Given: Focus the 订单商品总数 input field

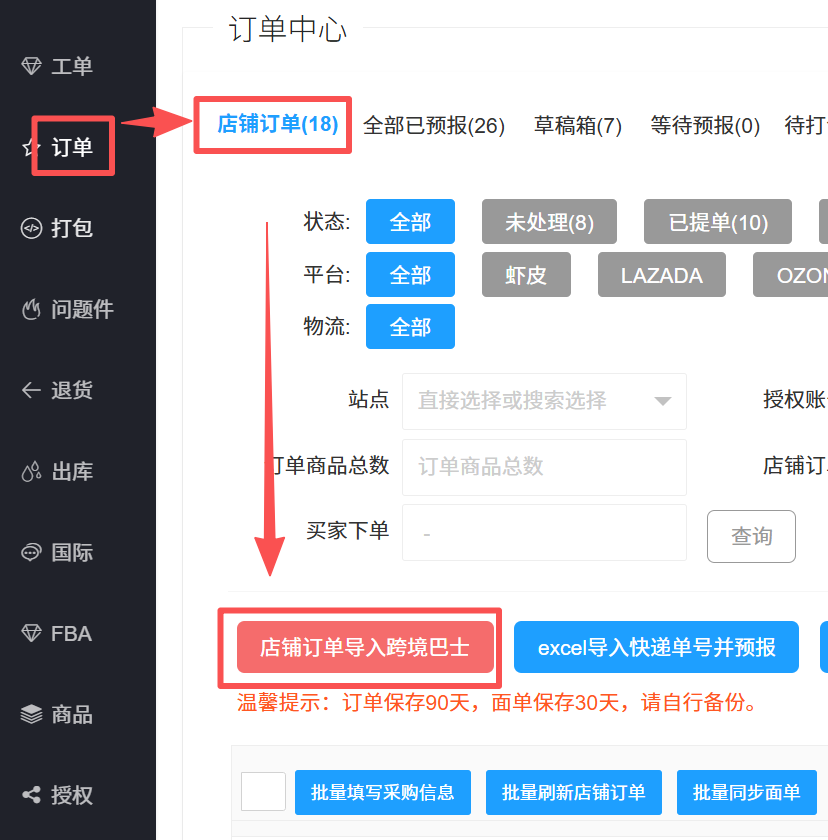Looking at the screenshot, I should click(544, 467).
